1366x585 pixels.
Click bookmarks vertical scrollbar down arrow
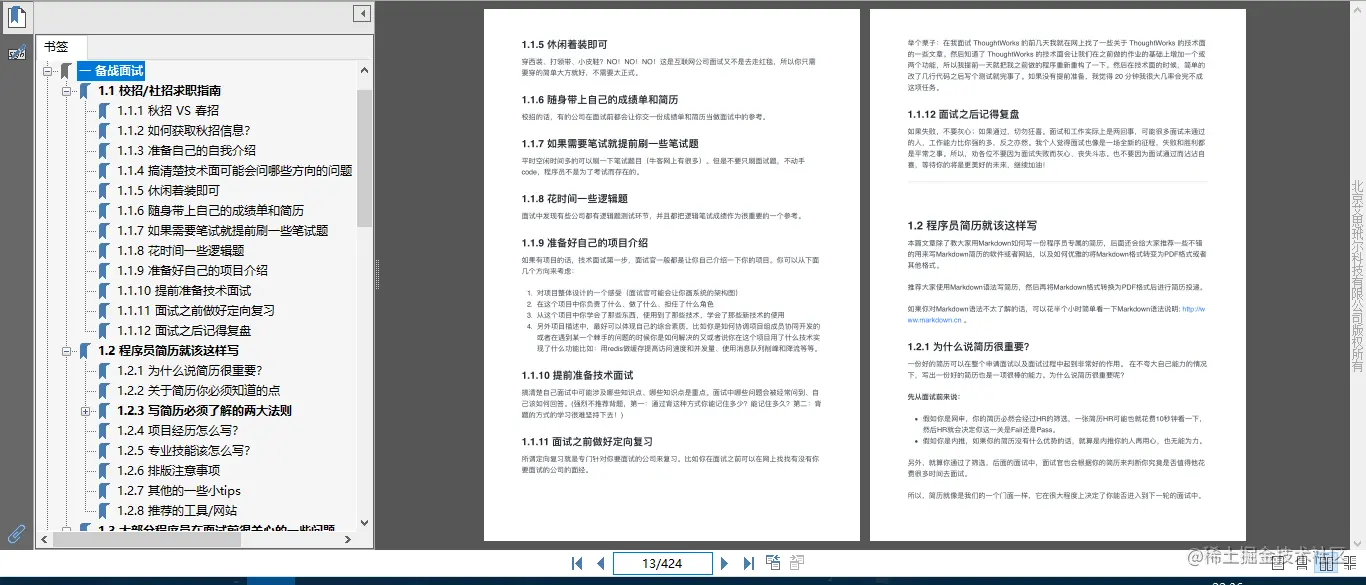[x=365, y=522]
